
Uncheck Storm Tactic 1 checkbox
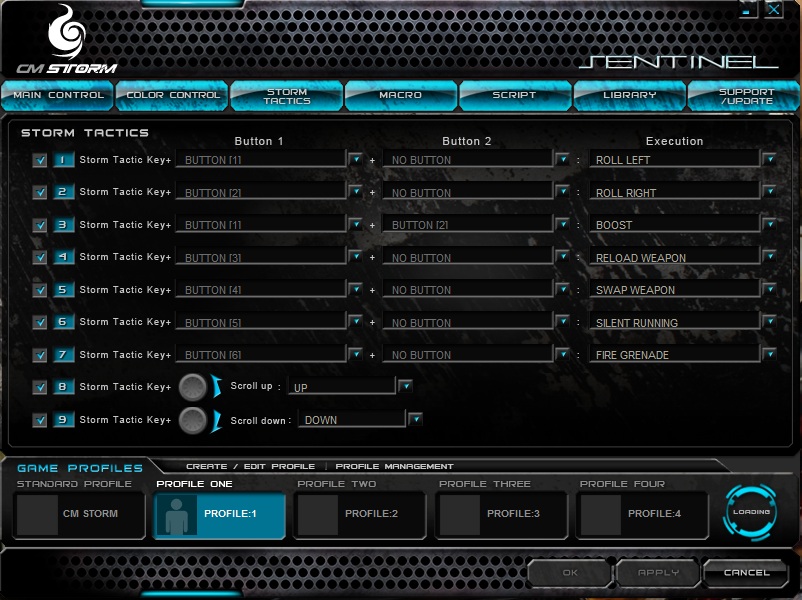pos(39,161)
